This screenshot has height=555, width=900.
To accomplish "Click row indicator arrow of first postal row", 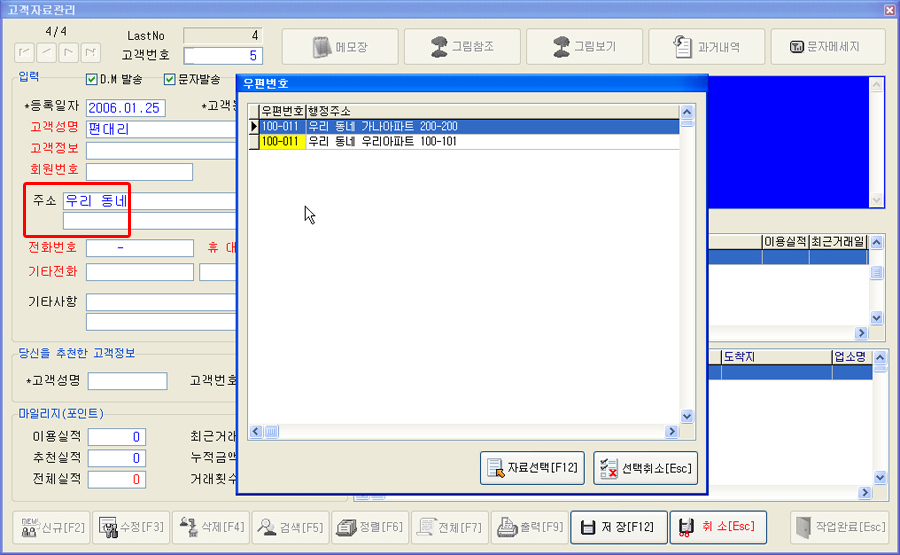I will coord(254,126).
